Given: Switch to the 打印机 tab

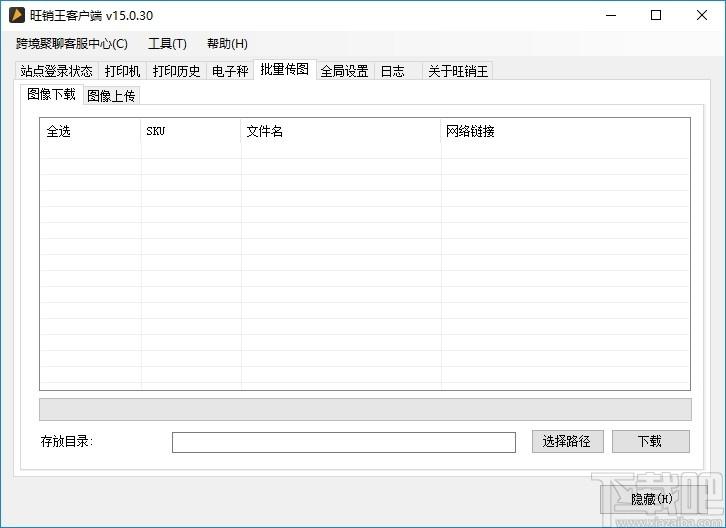Looking at the screenshot, I should [122, 71].
